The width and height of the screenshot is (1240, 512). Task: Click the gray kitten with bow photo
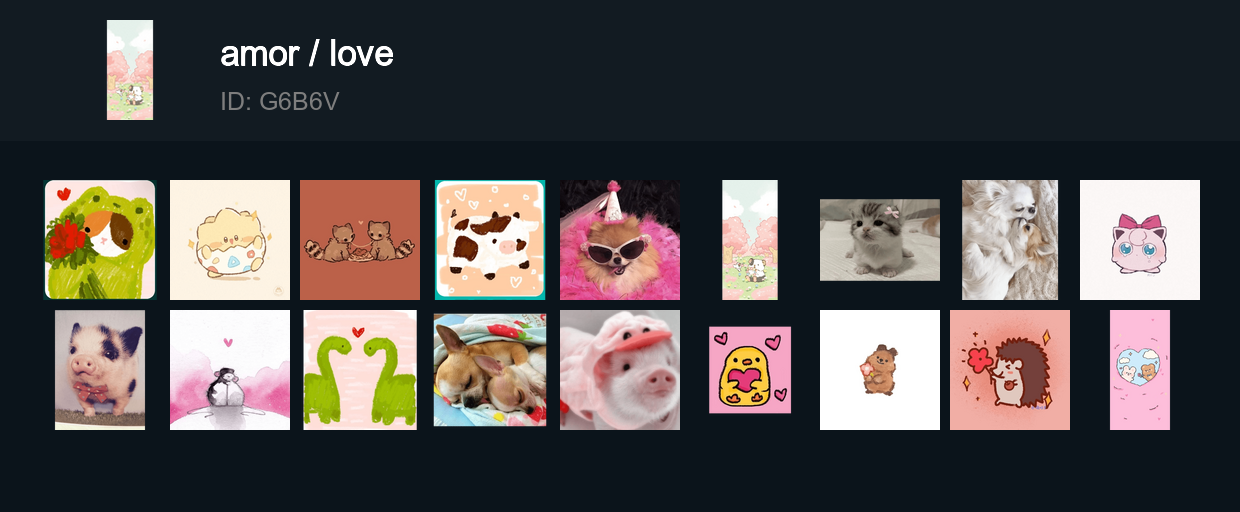click(880, 240)
